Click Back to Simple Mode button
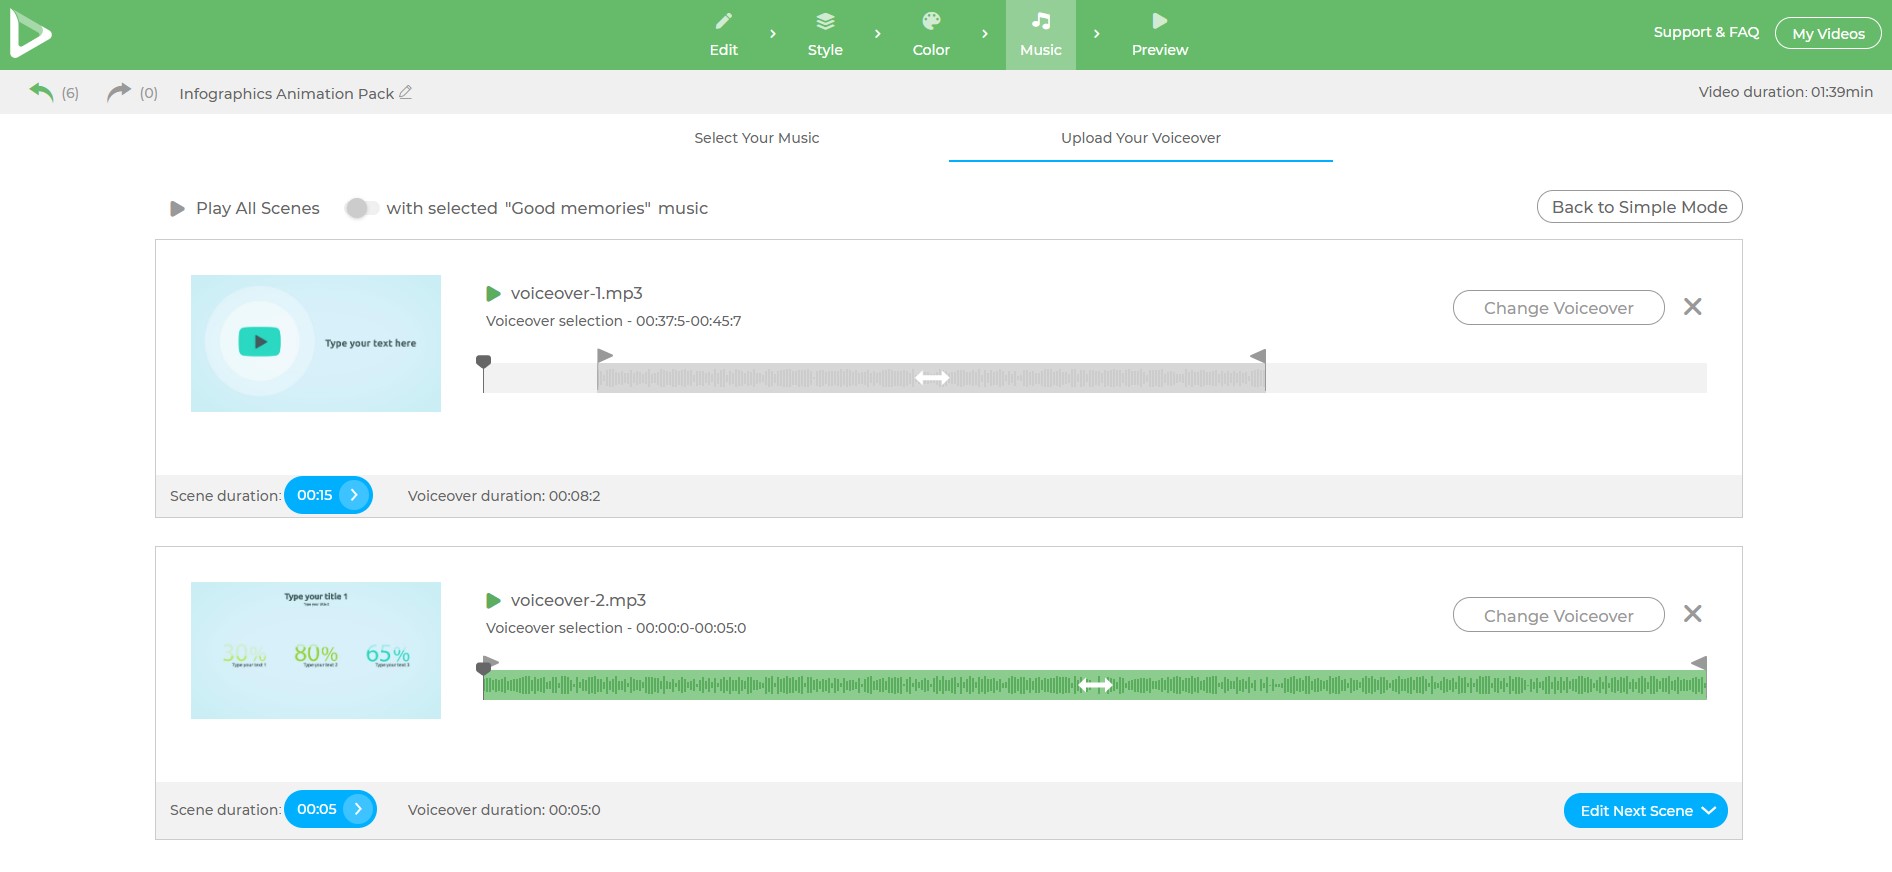This screenshot has width=1892, height=872. click(1639, 207)
